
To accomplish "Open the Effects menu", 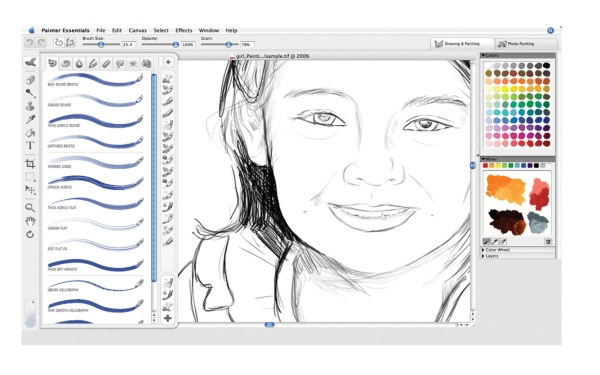I will pos(184,30).
